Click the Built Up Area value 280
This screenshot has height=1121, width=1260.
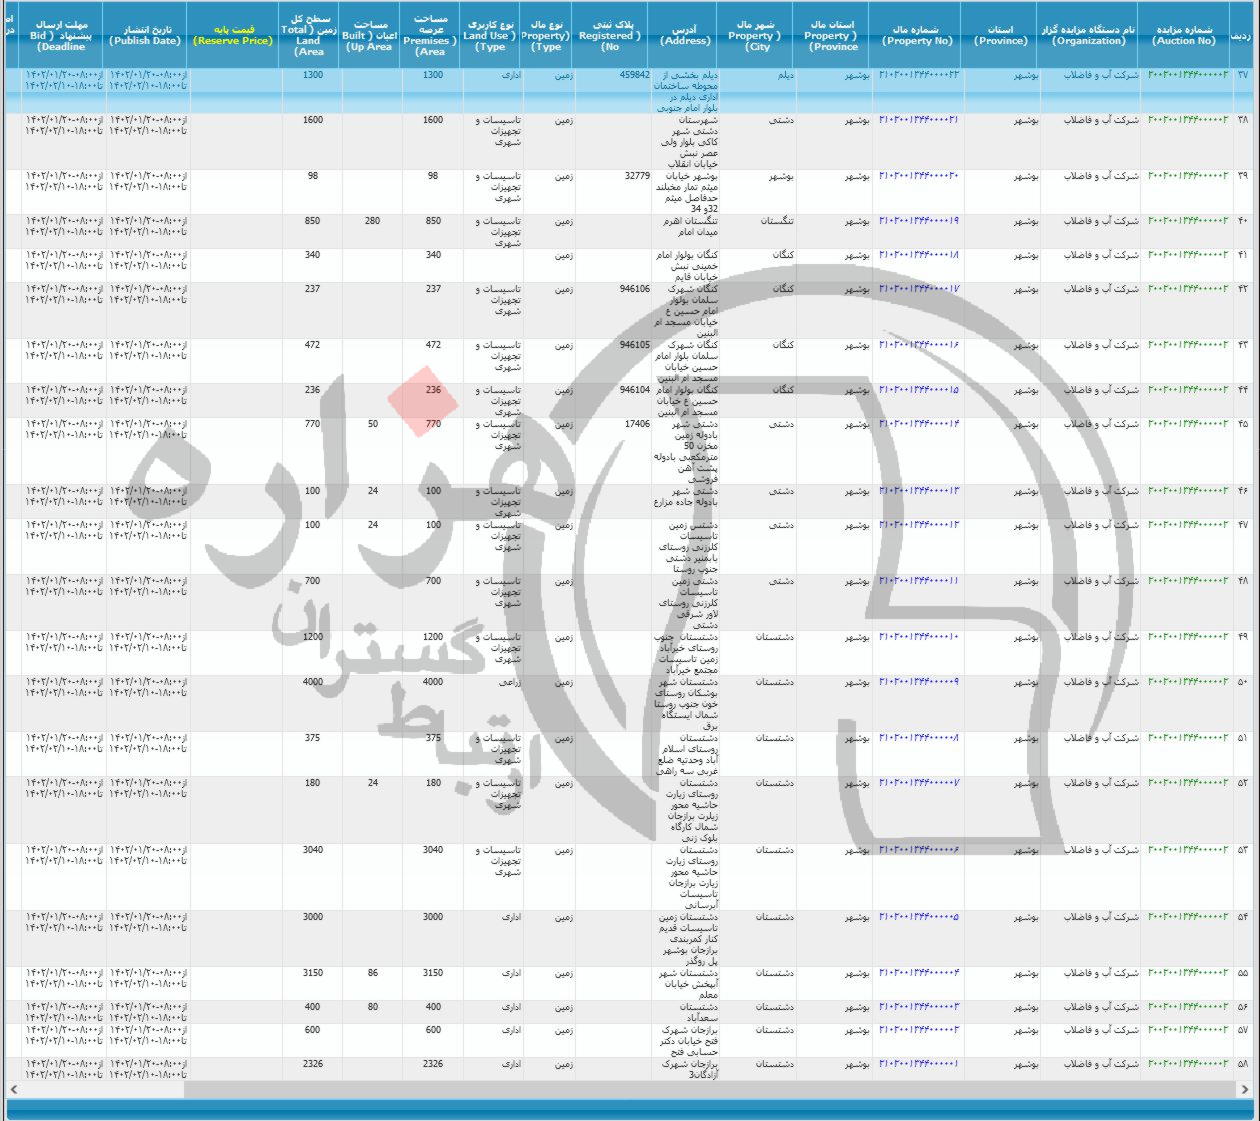tap(372, 221)
